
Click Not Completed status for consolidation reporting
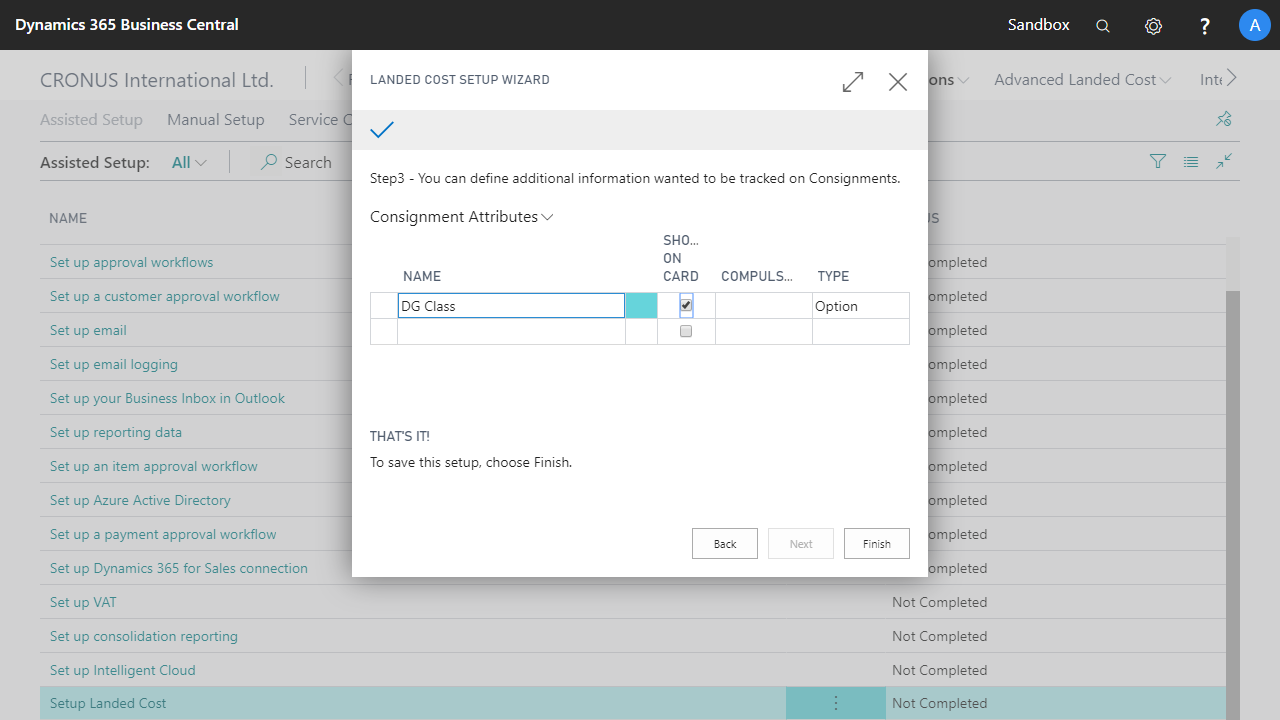939,636
